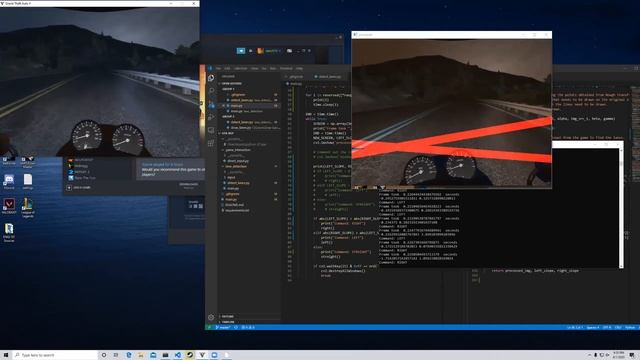Select the highlighted main.py row under GROUP 1

(250, 106)
